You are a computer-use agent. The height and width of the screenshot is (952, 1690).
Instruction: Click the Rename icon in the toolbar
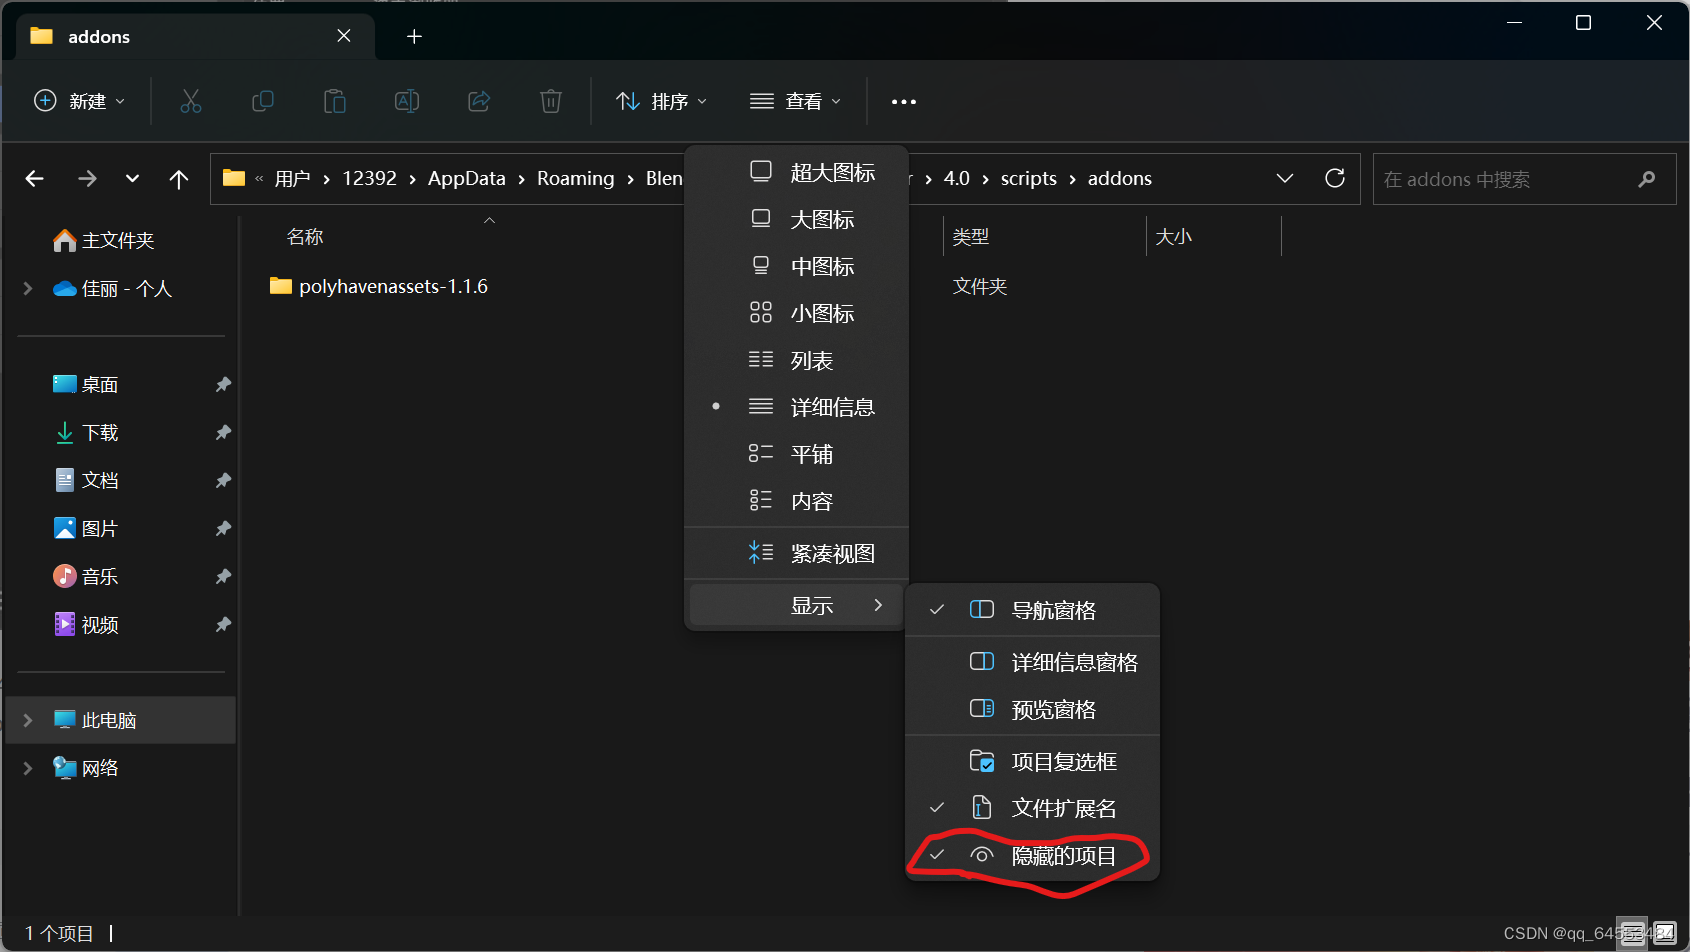click(x=407, y=101)
